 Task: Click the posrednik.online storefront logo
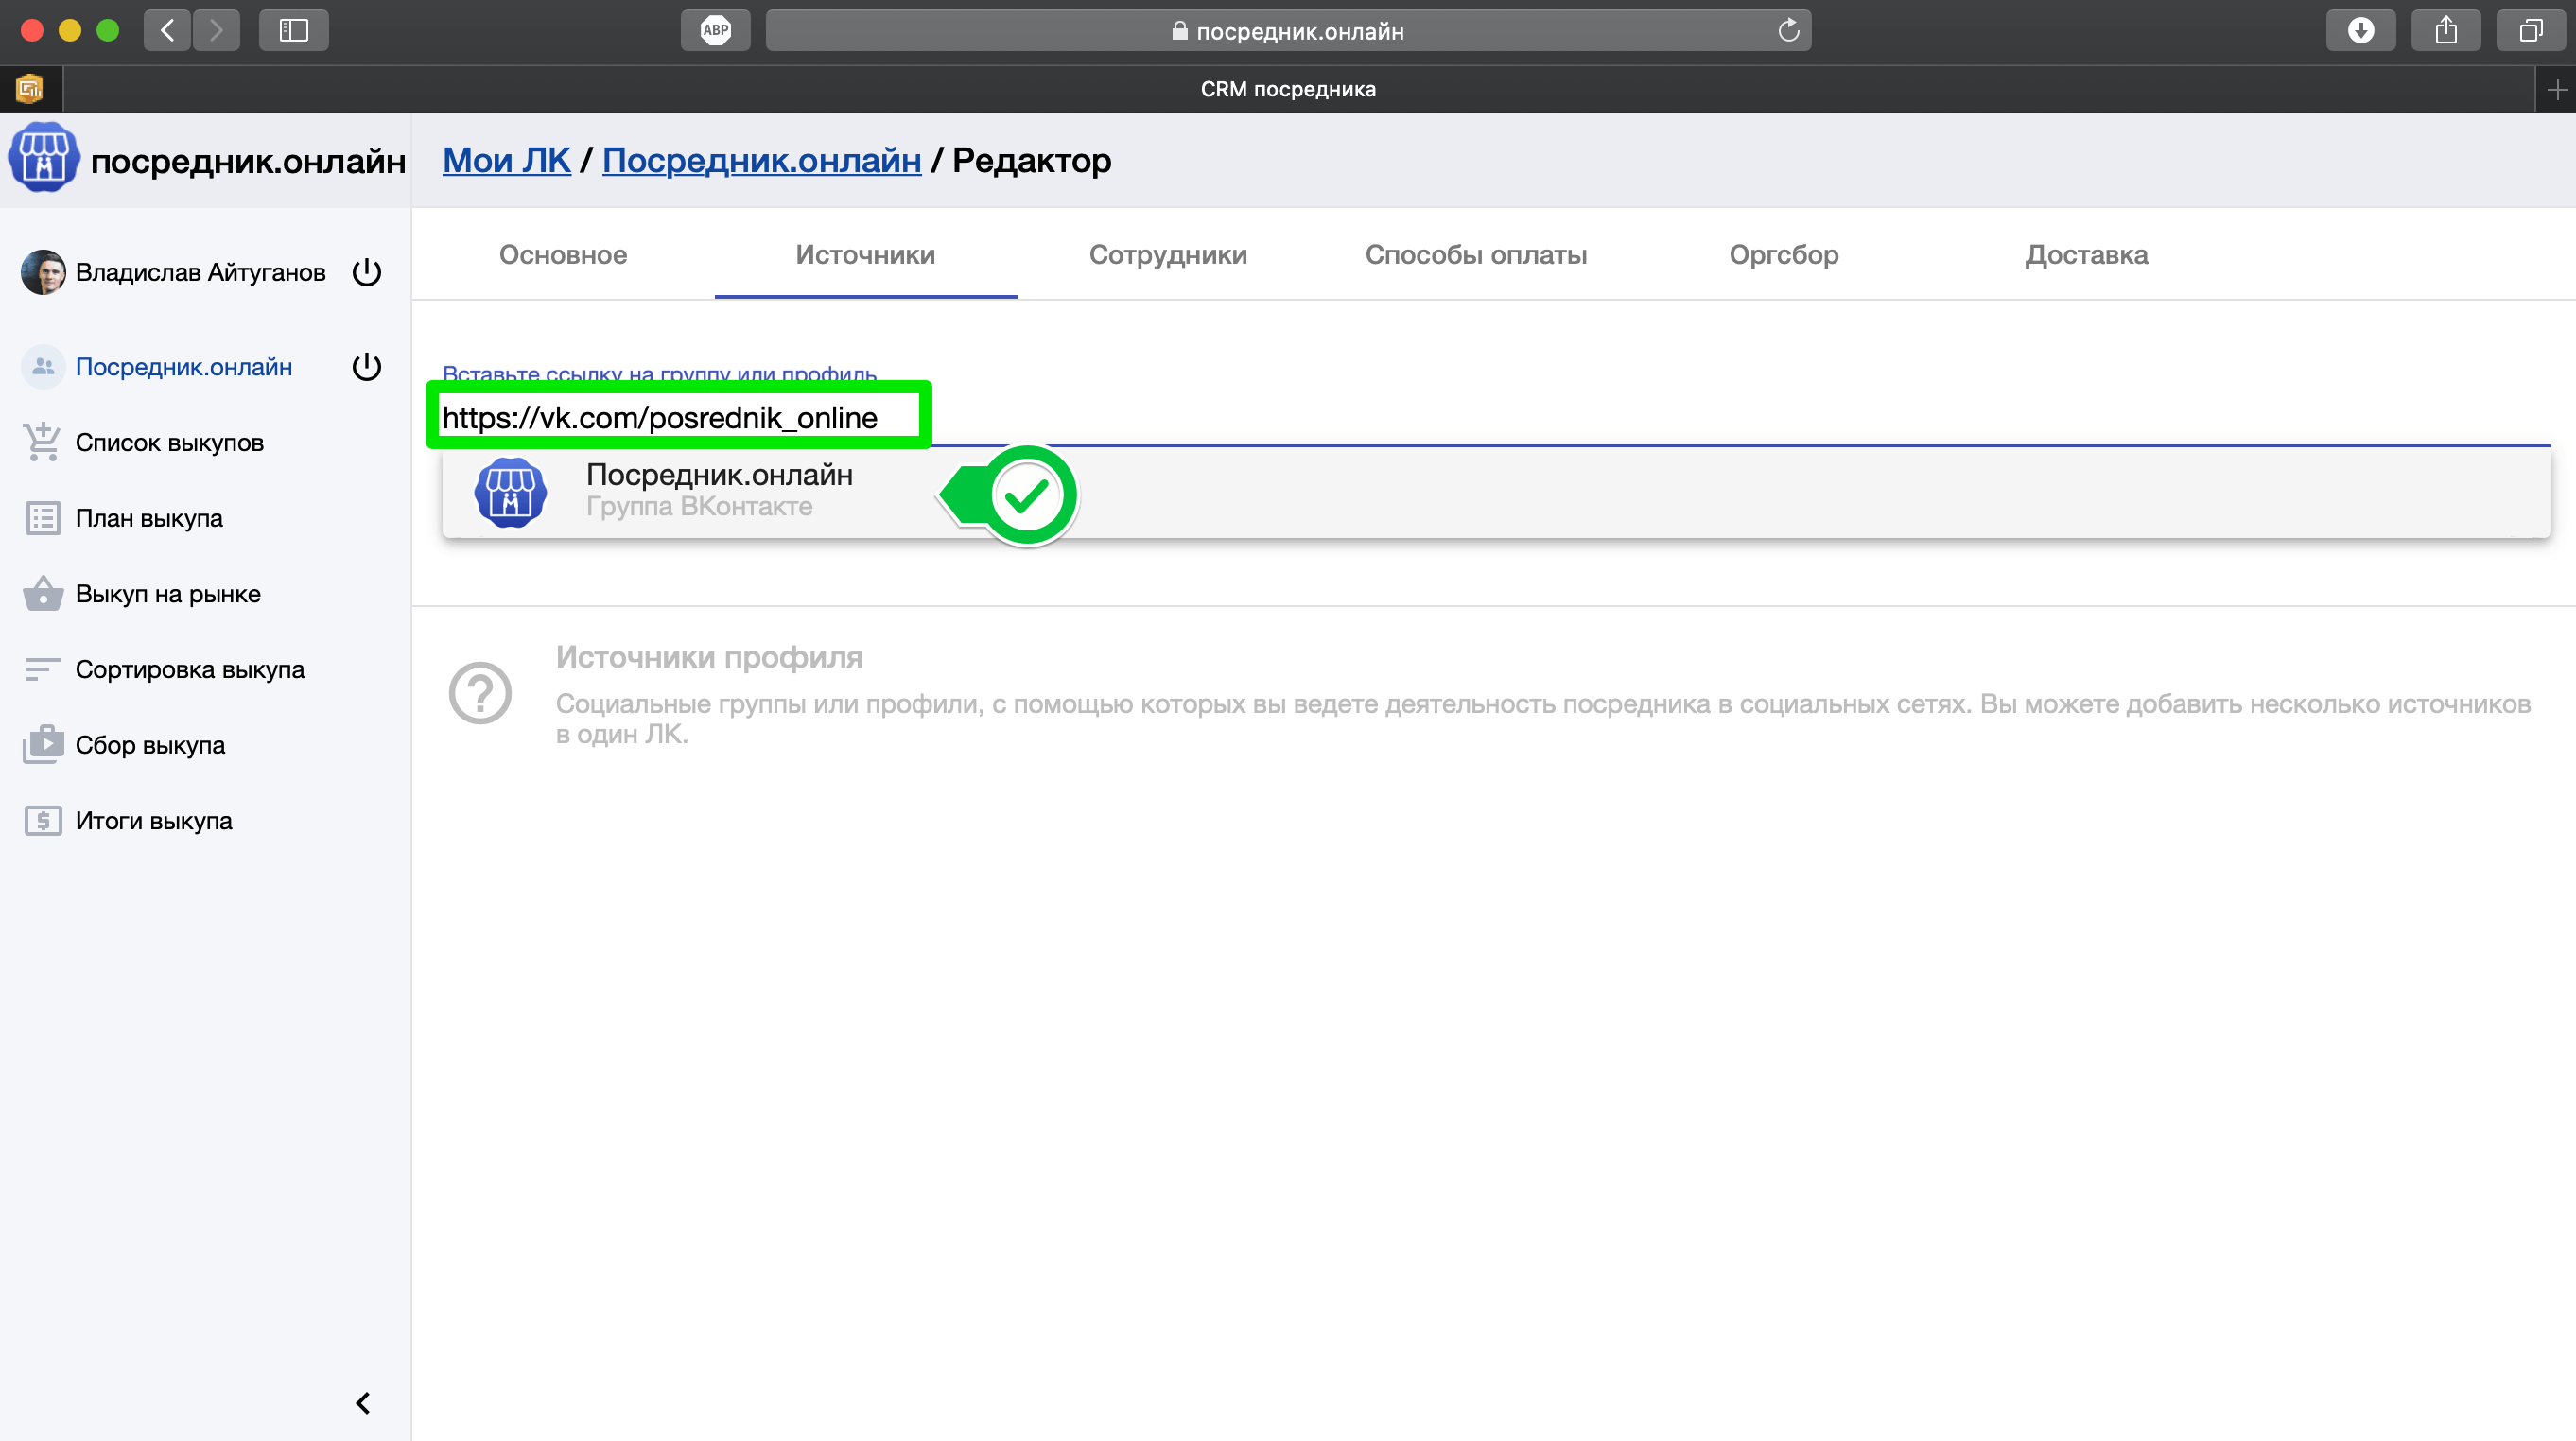click(43, 158)
